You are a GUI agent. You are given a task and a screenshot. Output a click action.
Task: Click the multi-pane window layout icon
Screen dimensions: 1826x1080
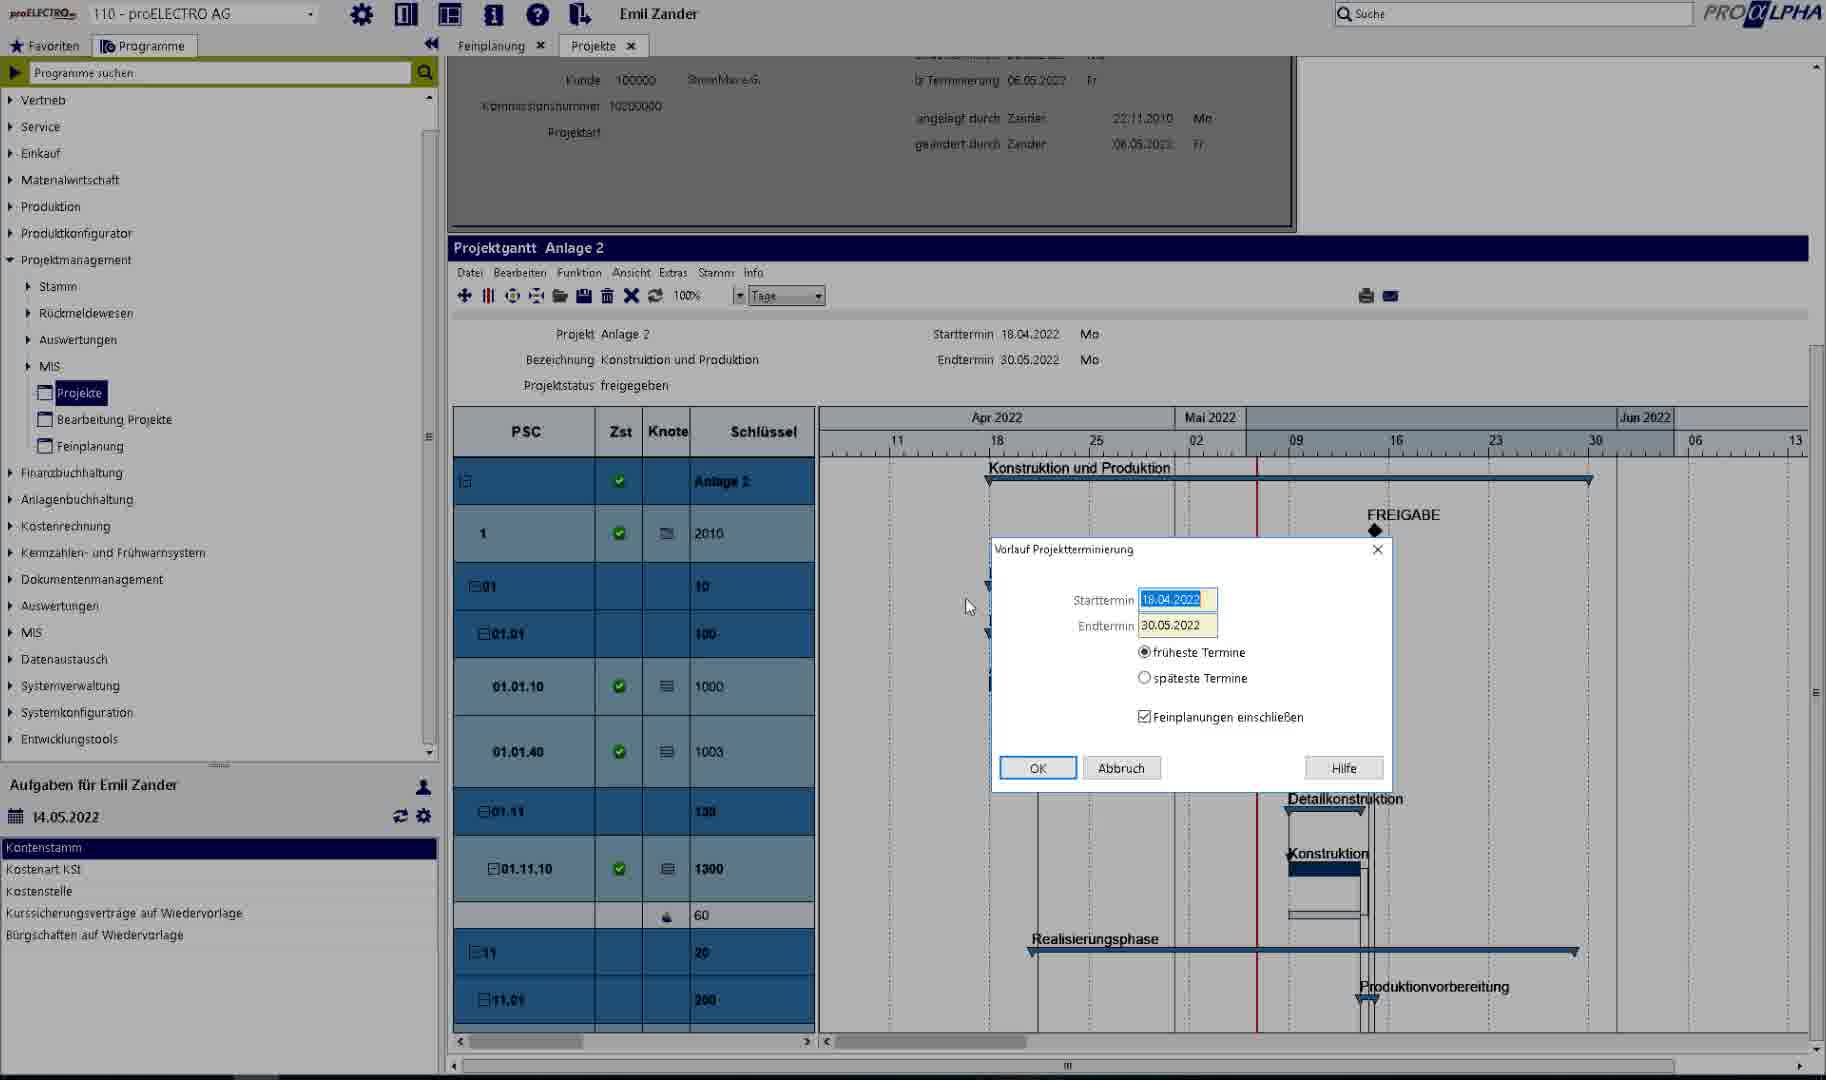coord(450,14)
